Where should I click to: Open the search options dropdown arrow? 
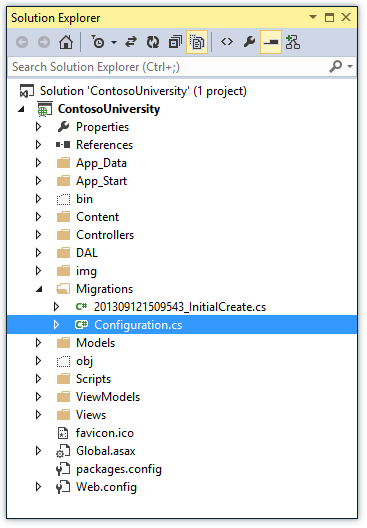click(350, 67)
